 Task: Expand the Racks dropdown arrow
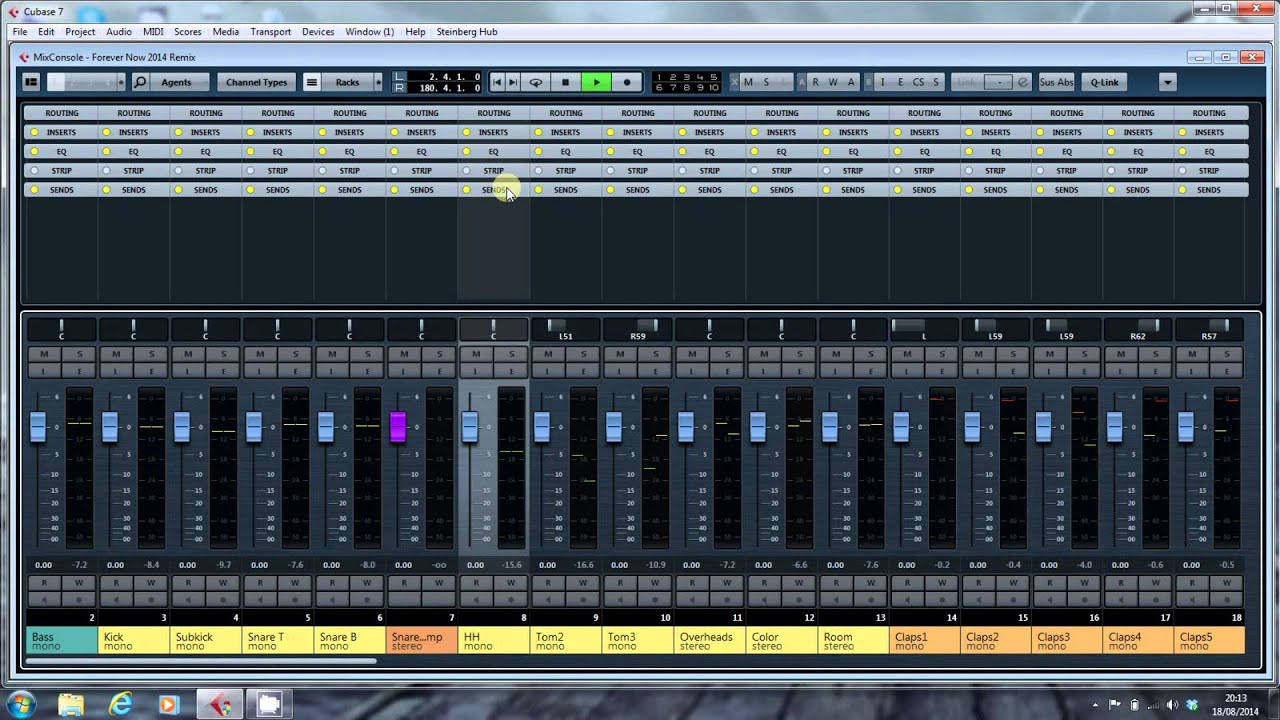click(378, 82)
